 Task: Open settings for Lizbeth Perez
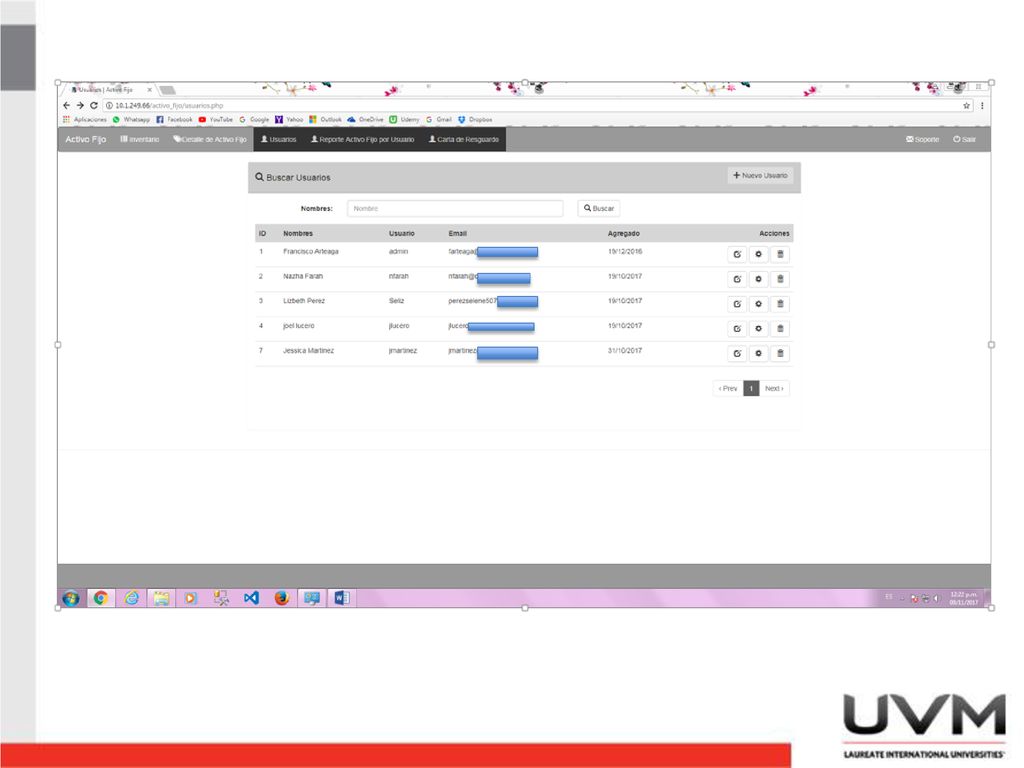758,304
